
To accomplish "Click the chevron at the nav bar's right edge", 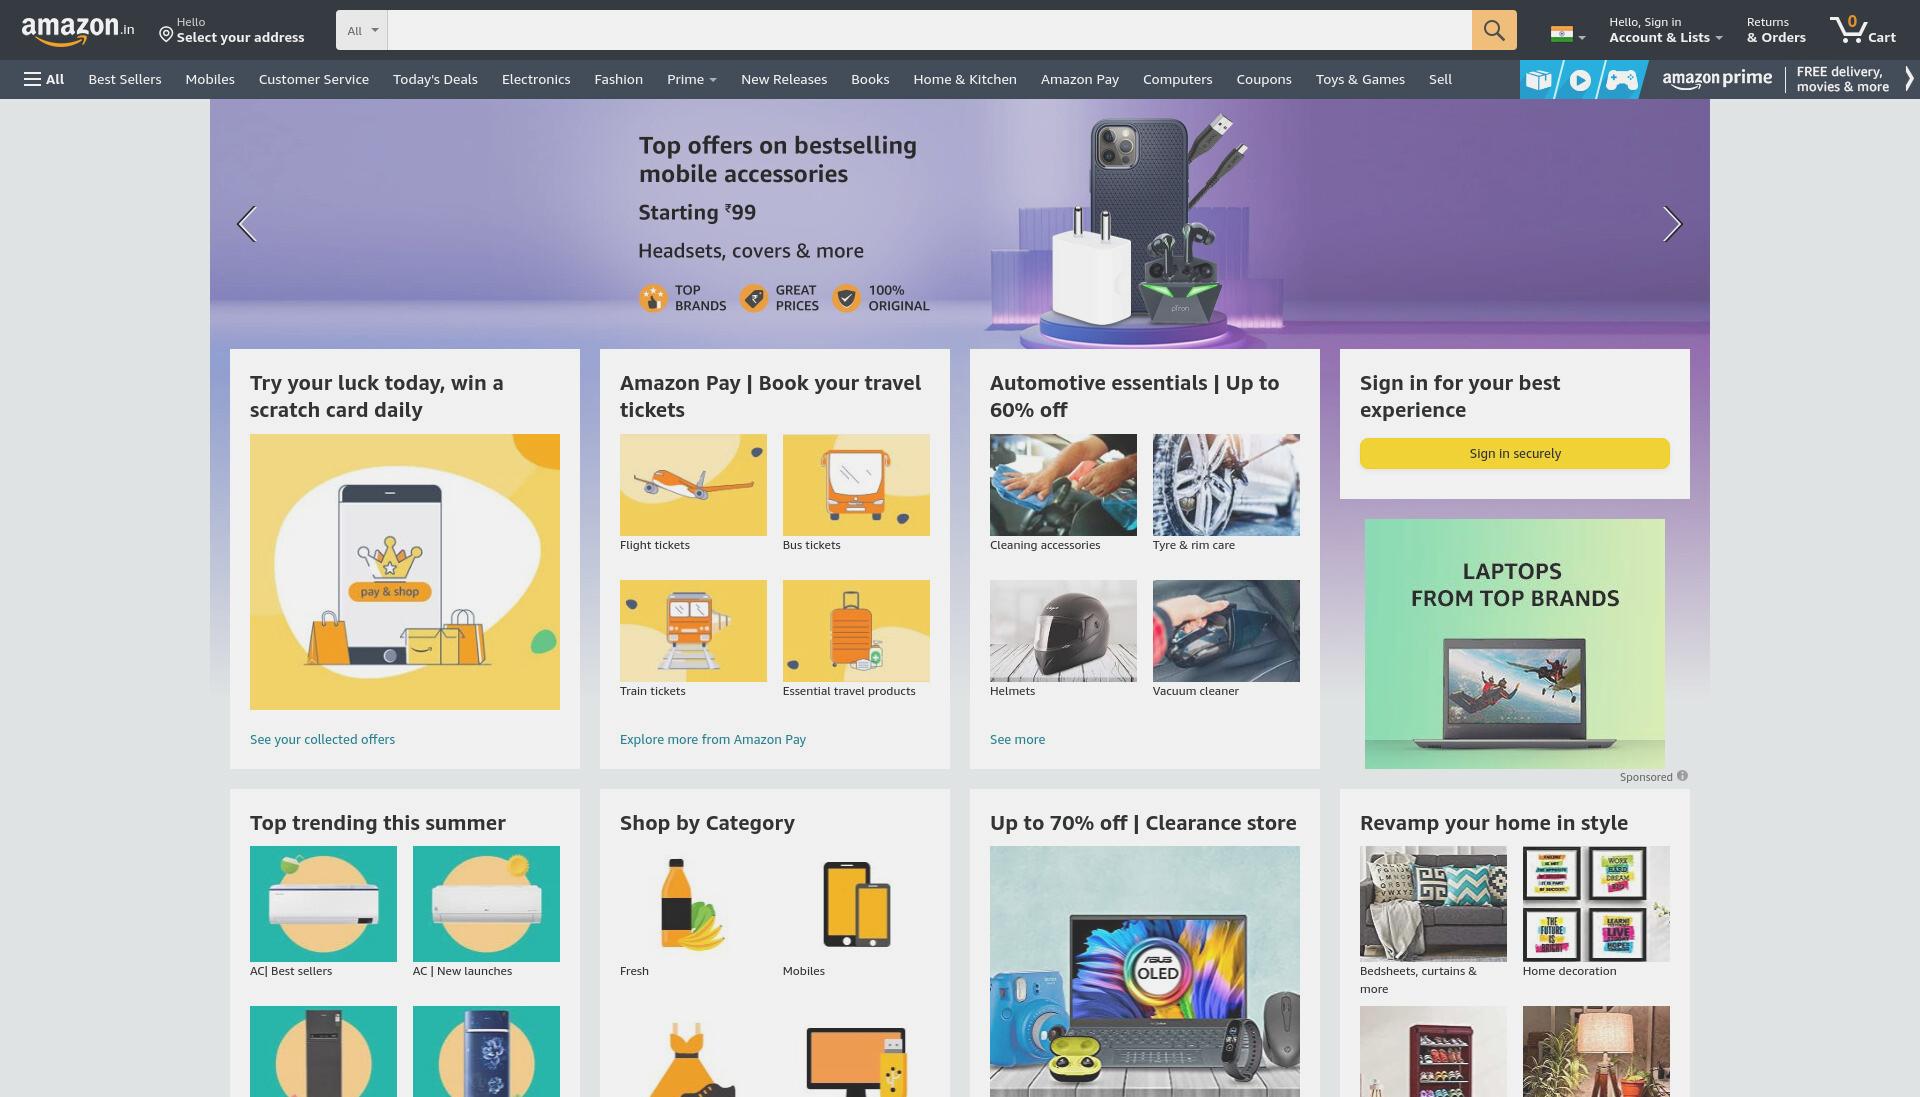I will click(x=1909, y=79).
